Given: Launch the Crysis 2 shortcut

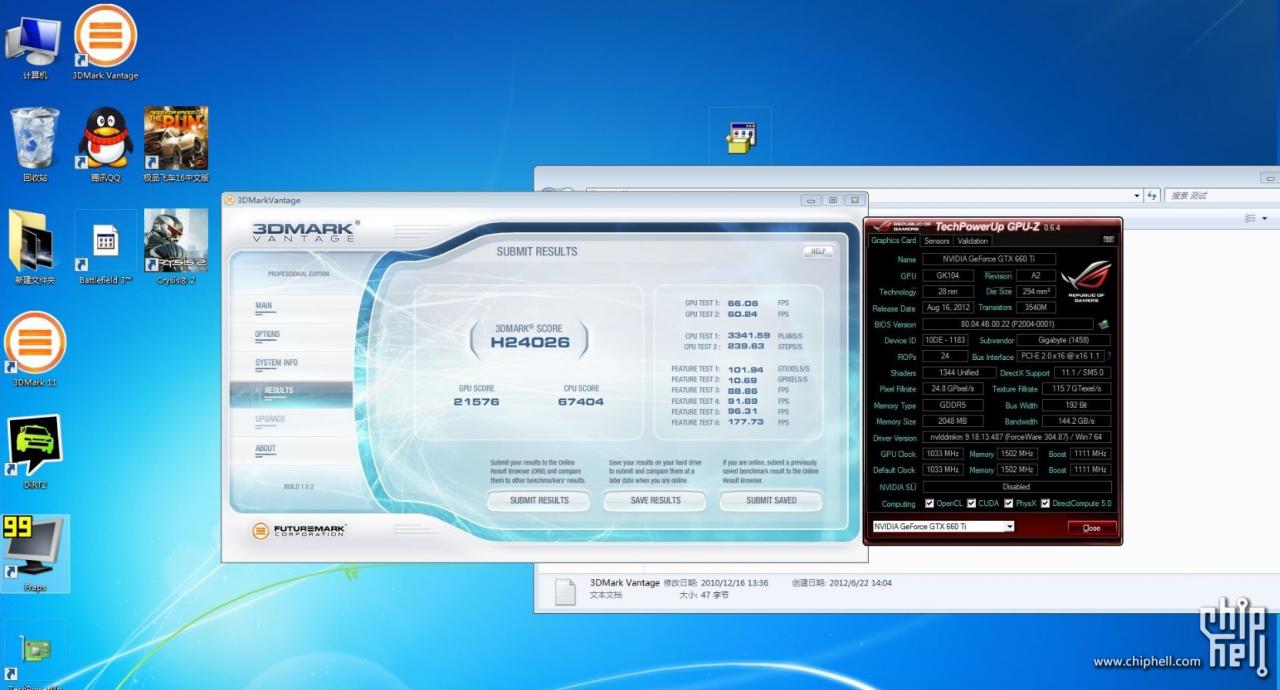Looking at the screenshot, I should (176, 247).
